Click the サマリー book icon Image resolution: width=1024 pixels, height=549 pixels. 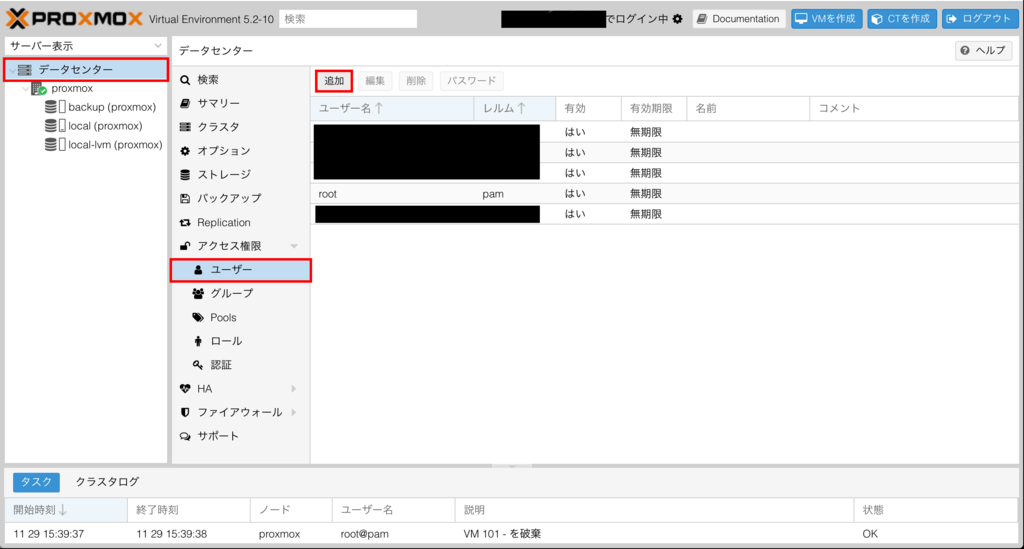point(185,103)
